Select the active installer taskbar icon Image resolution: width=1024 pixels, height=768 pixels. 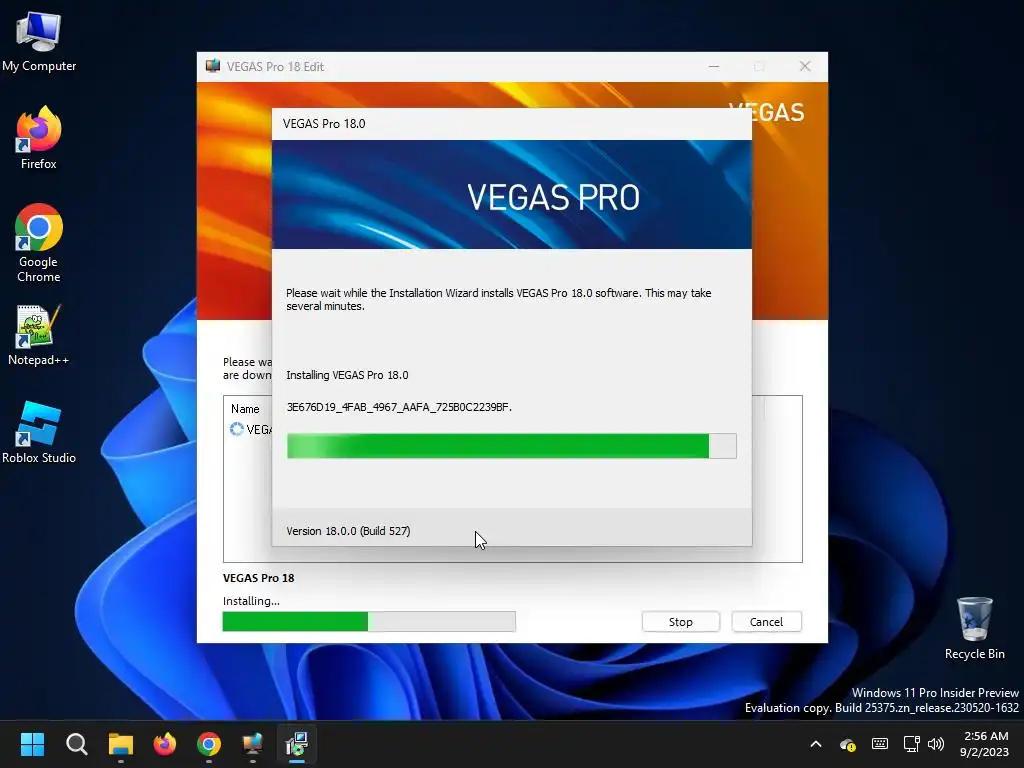[297, 744]
